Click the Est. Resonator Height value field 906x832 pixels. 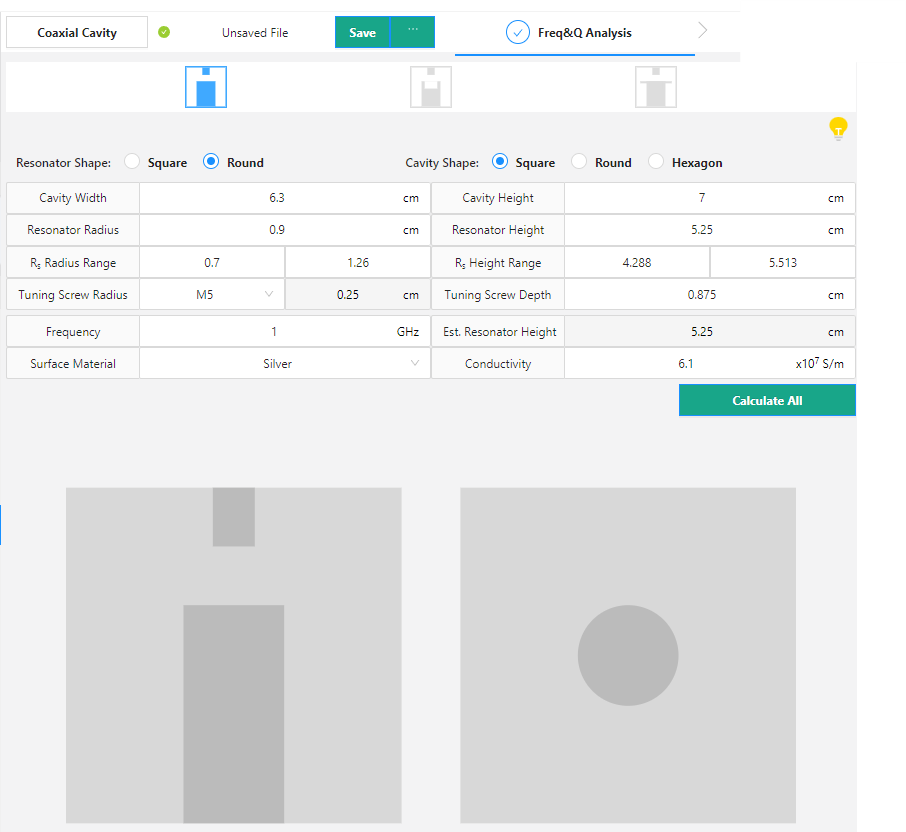click(710, 332)
